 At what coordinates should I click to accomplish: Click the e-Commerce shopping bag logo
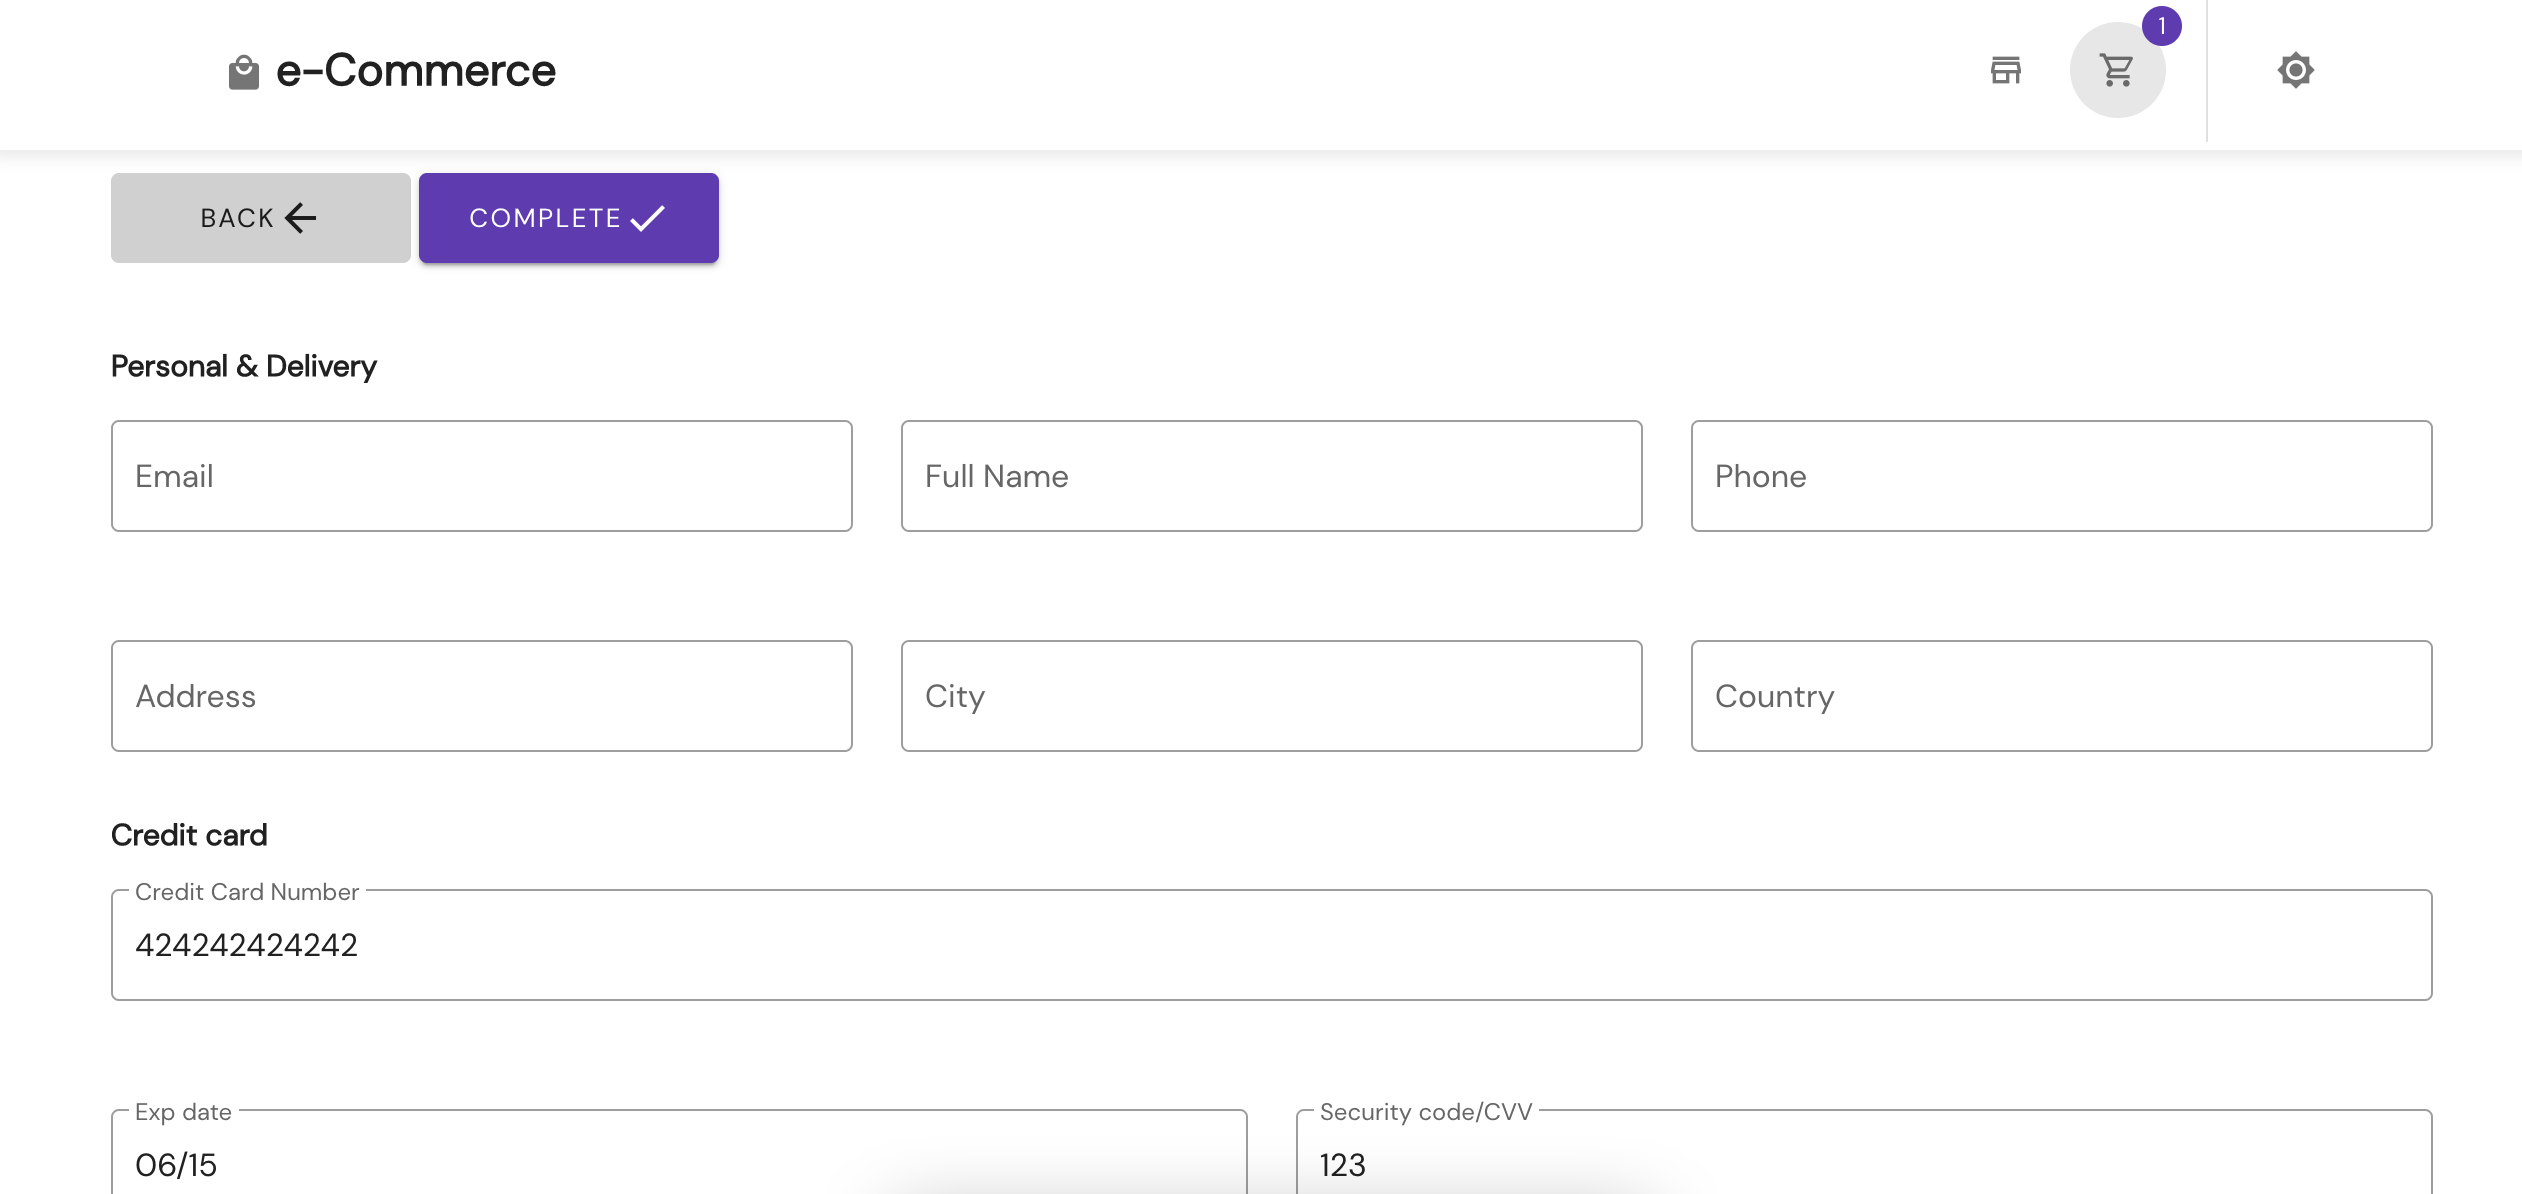[243, 69]
